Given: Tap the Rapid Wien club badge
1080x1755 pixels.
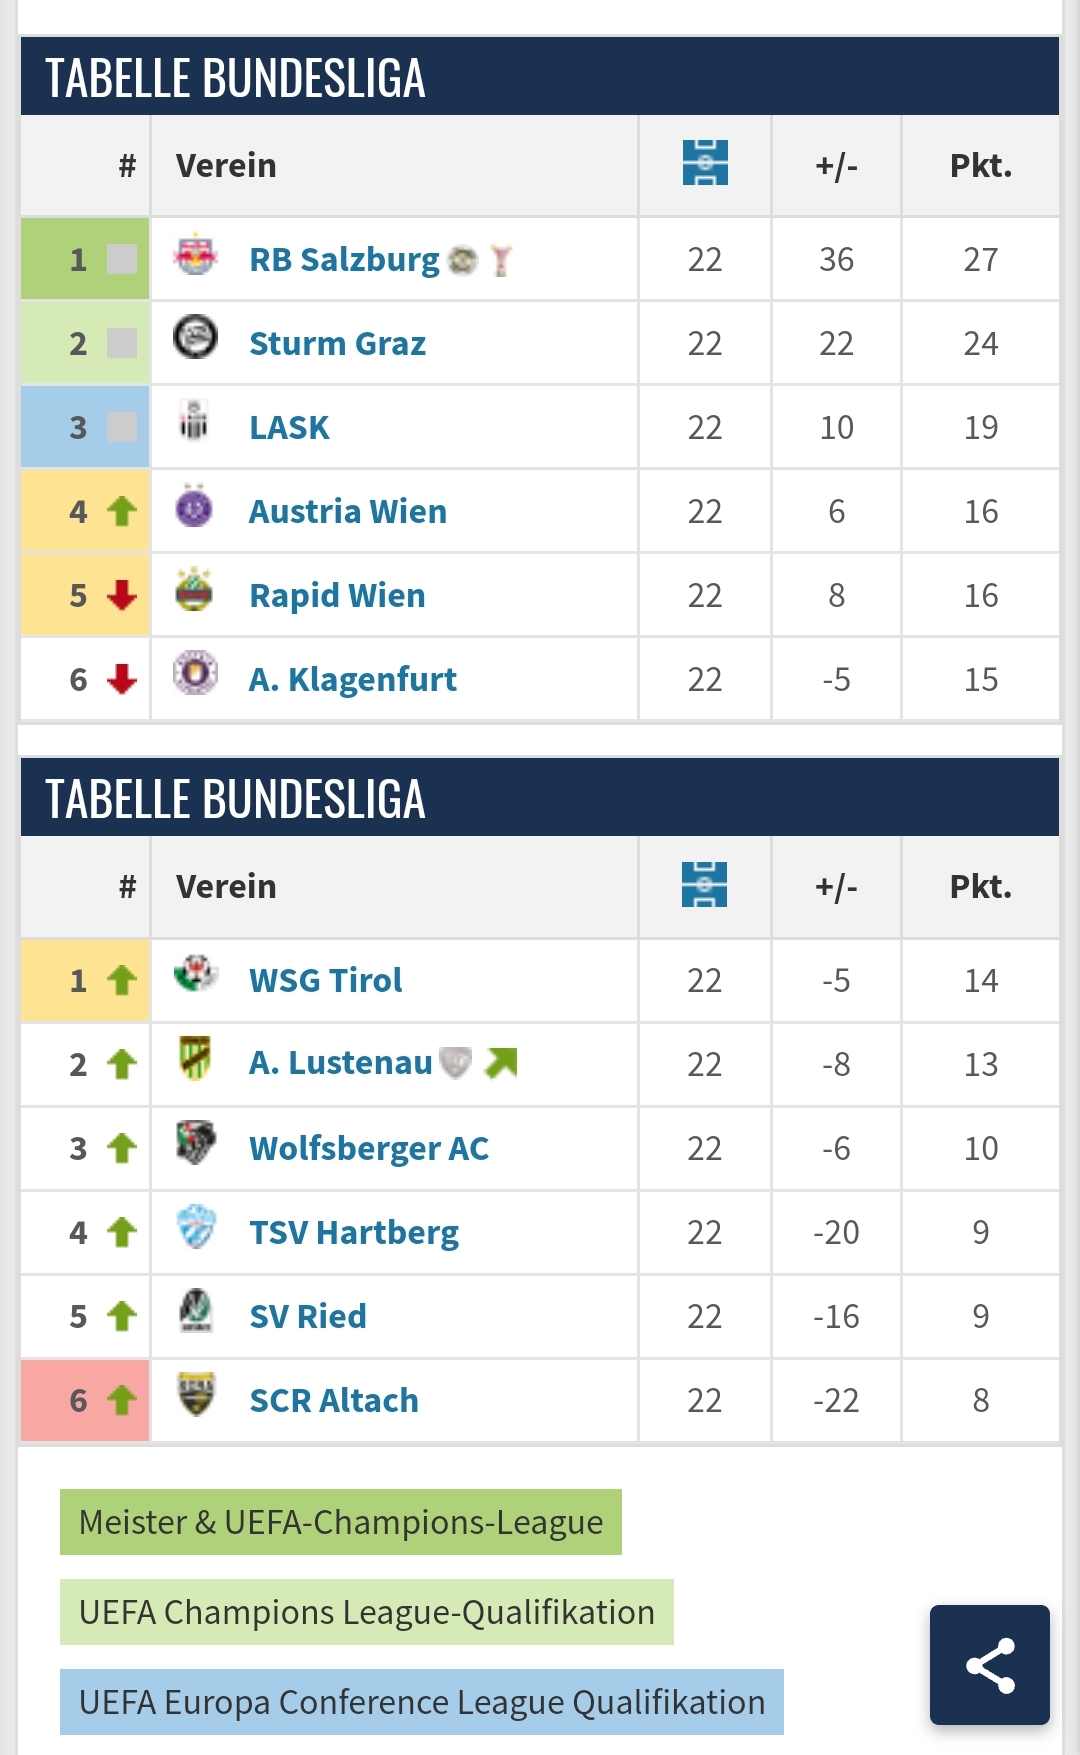Looking at the screenshot, I should click(195, 591).
